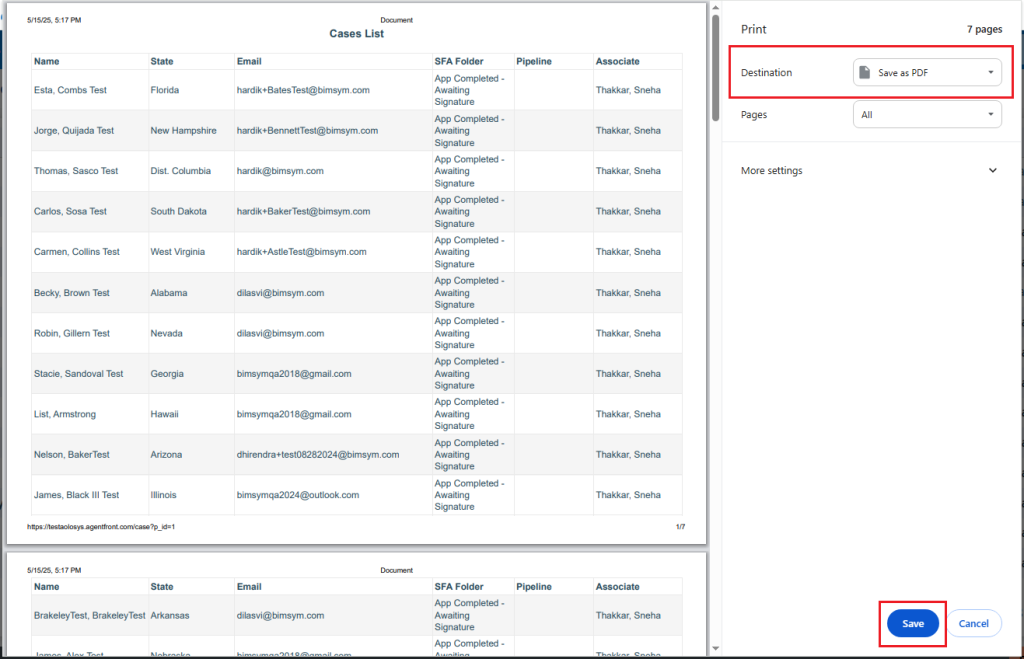Click the 7 pages count label
Screen dimensions: 1024x659
point(984,30)
